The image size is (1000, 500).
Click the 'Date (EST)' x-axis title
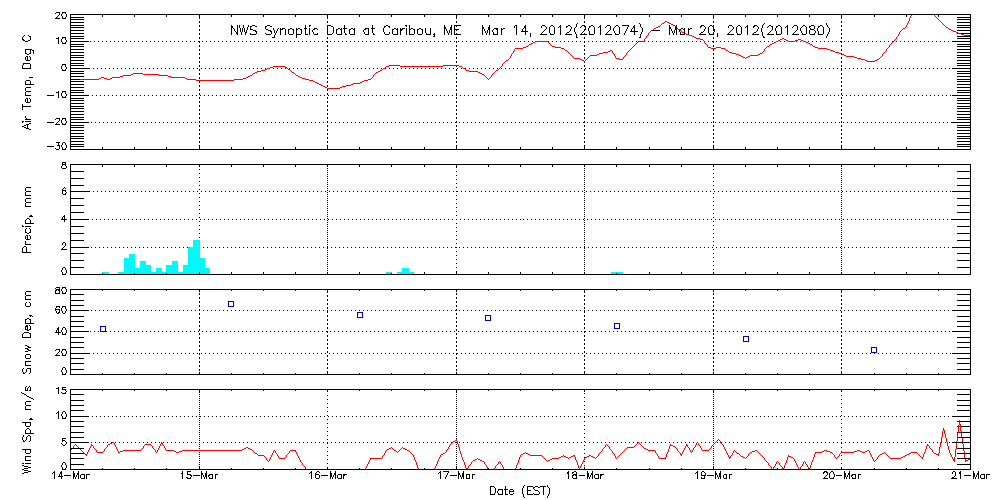click(x=520, y=491)
